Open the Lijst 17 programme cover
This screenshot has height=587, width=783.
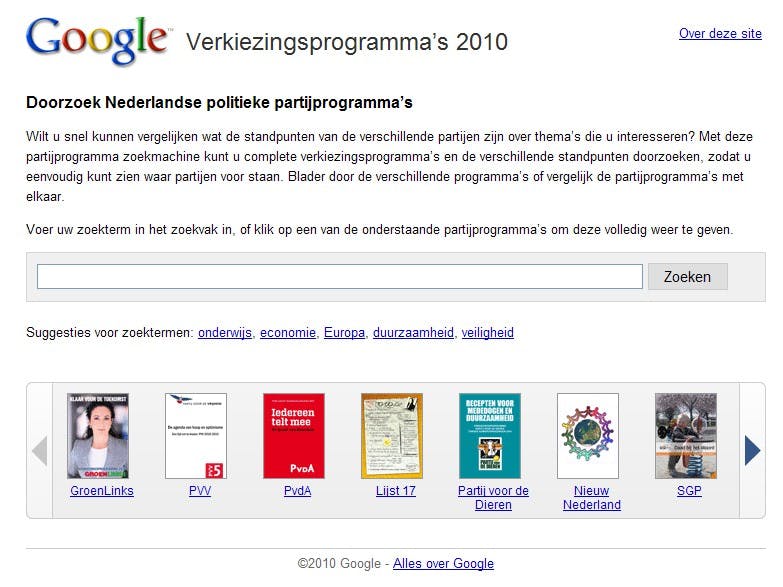pyautogui.click(x=392, y=436)
